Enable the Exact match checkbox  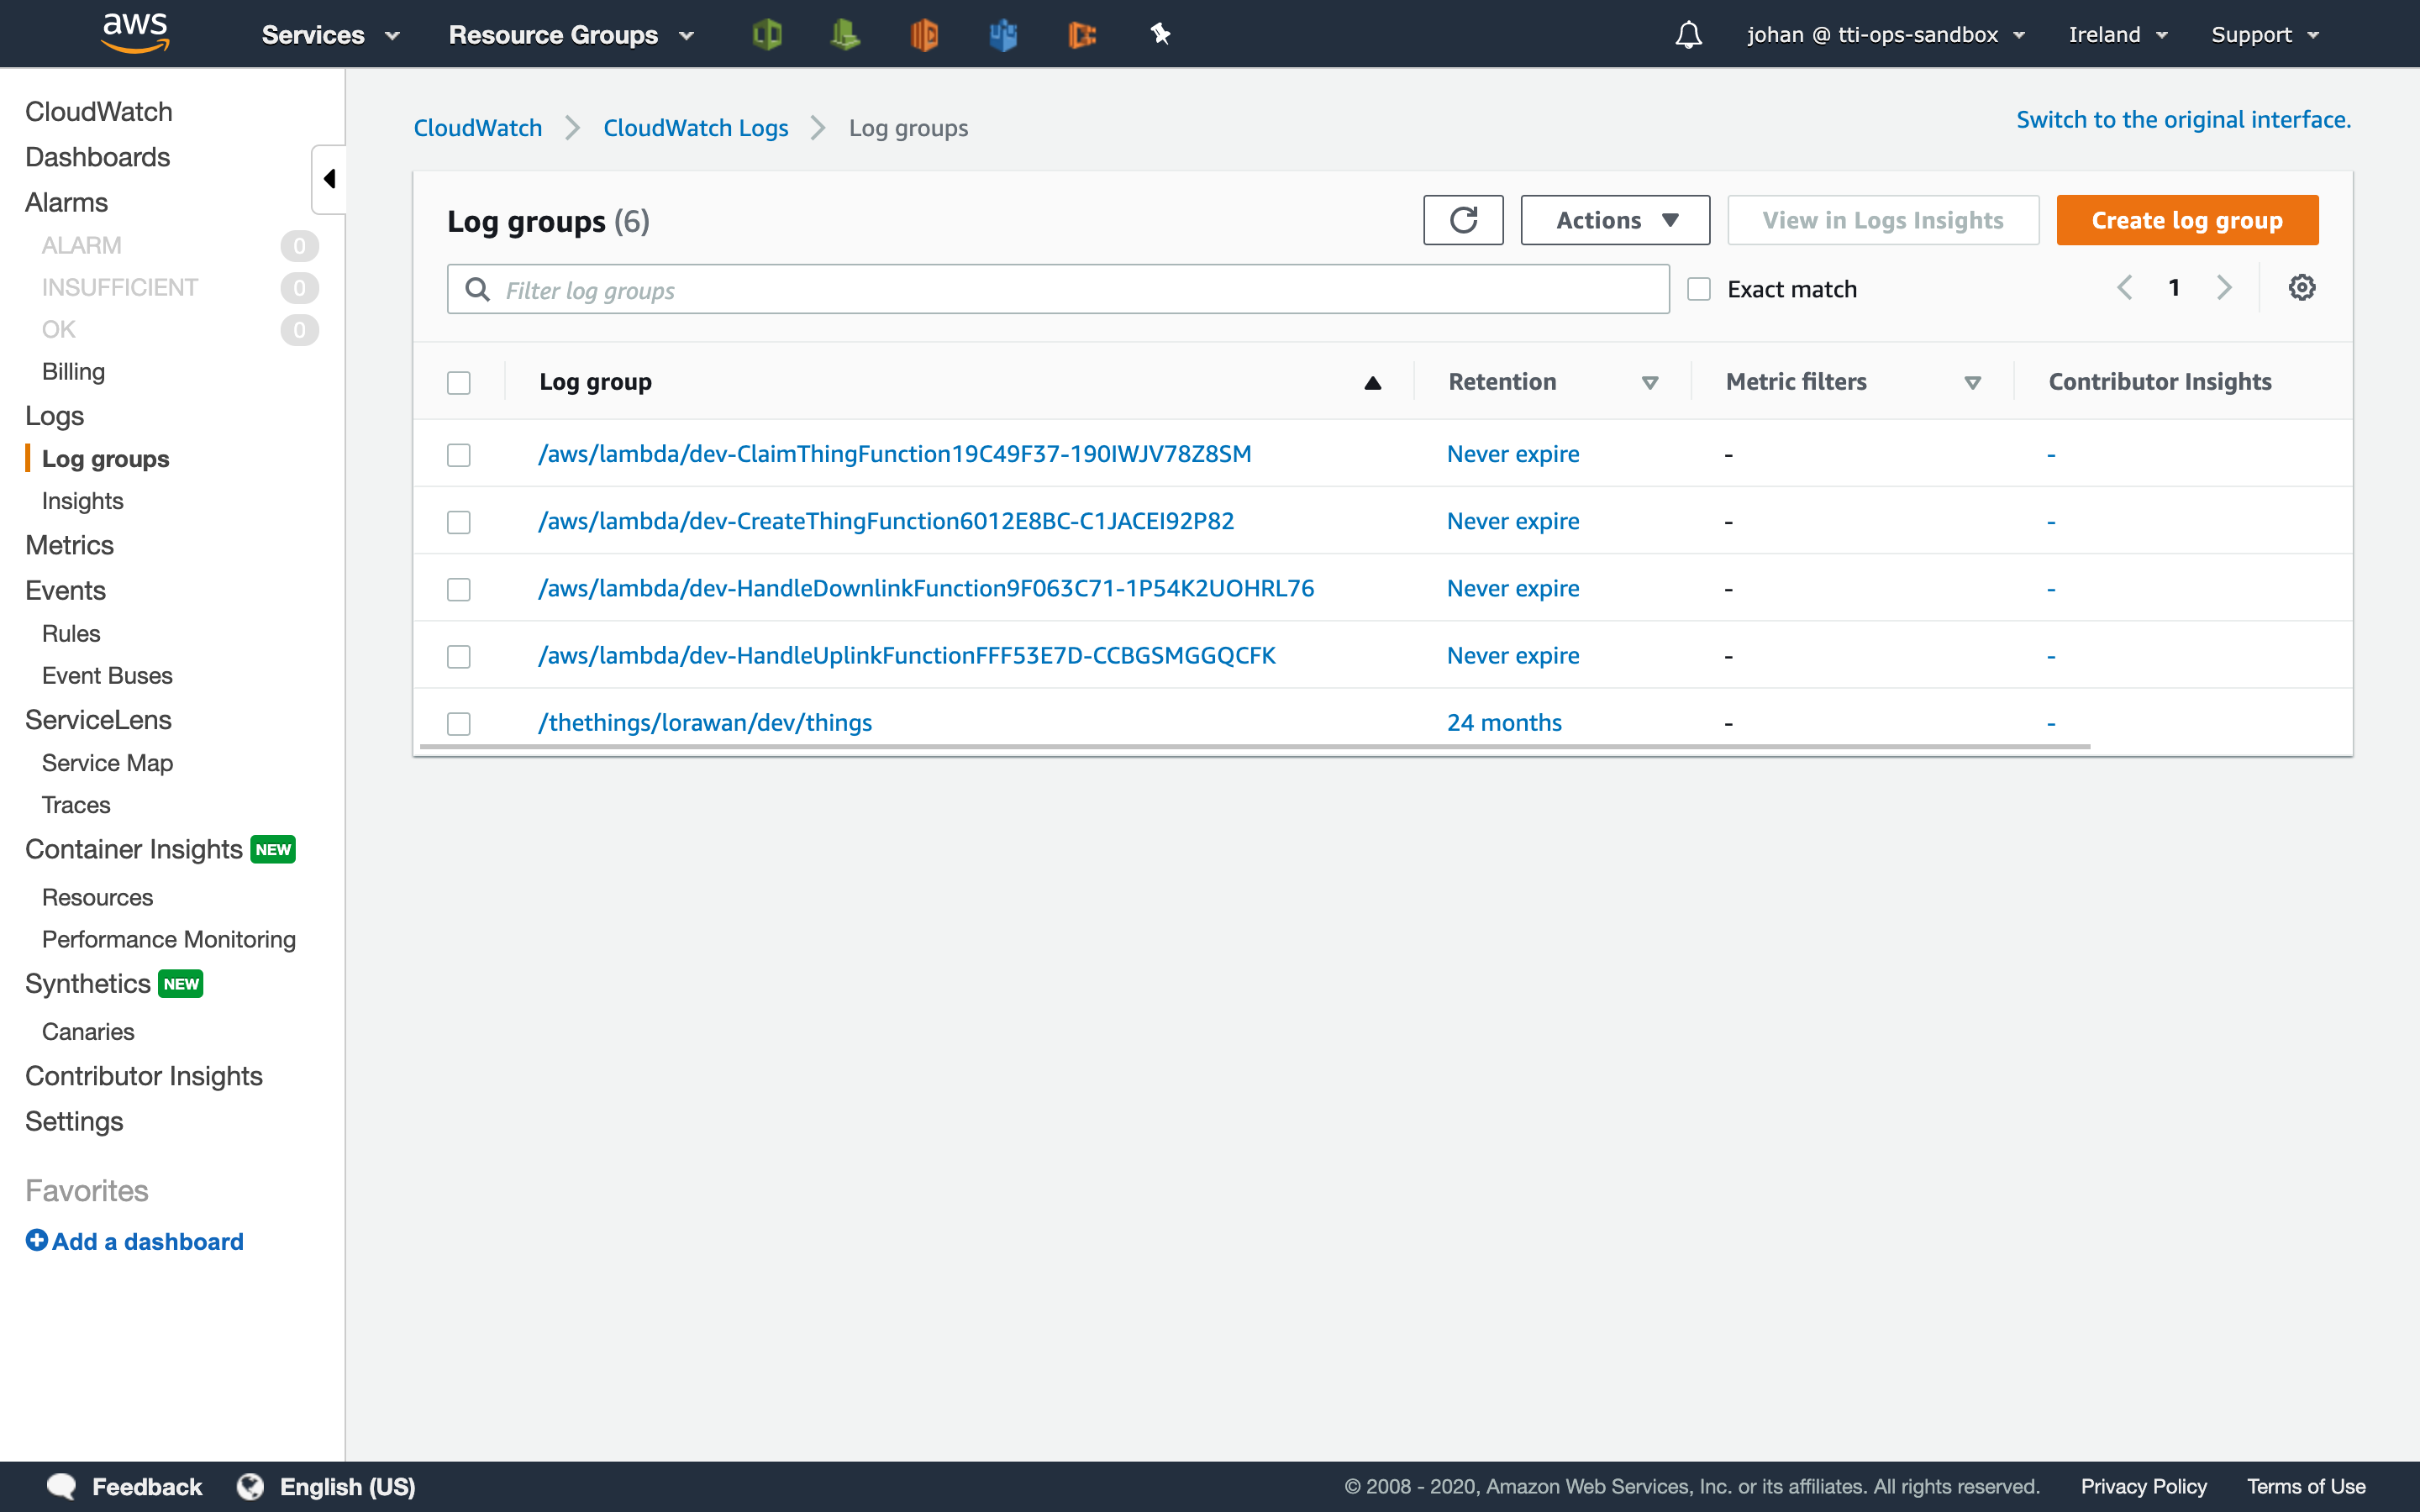1699,287
